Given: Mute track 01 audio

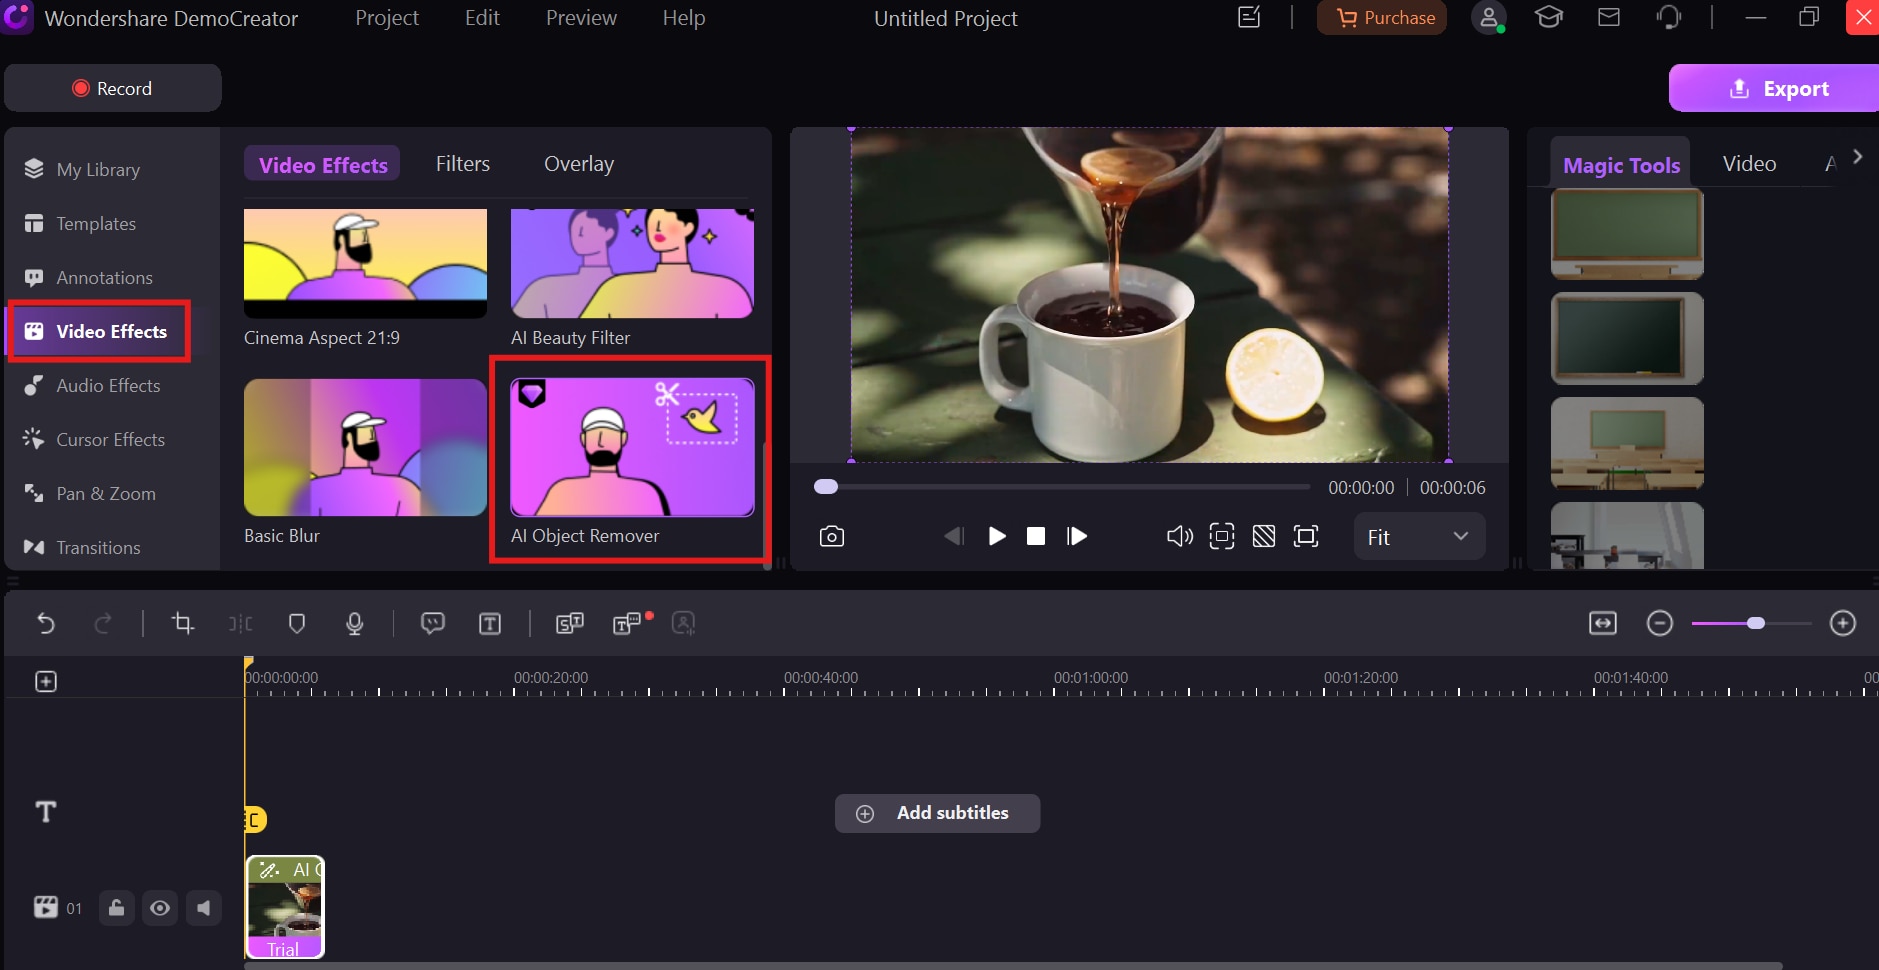Looking at the screenshot, I should pyautogui.click(x=203, y=908).
